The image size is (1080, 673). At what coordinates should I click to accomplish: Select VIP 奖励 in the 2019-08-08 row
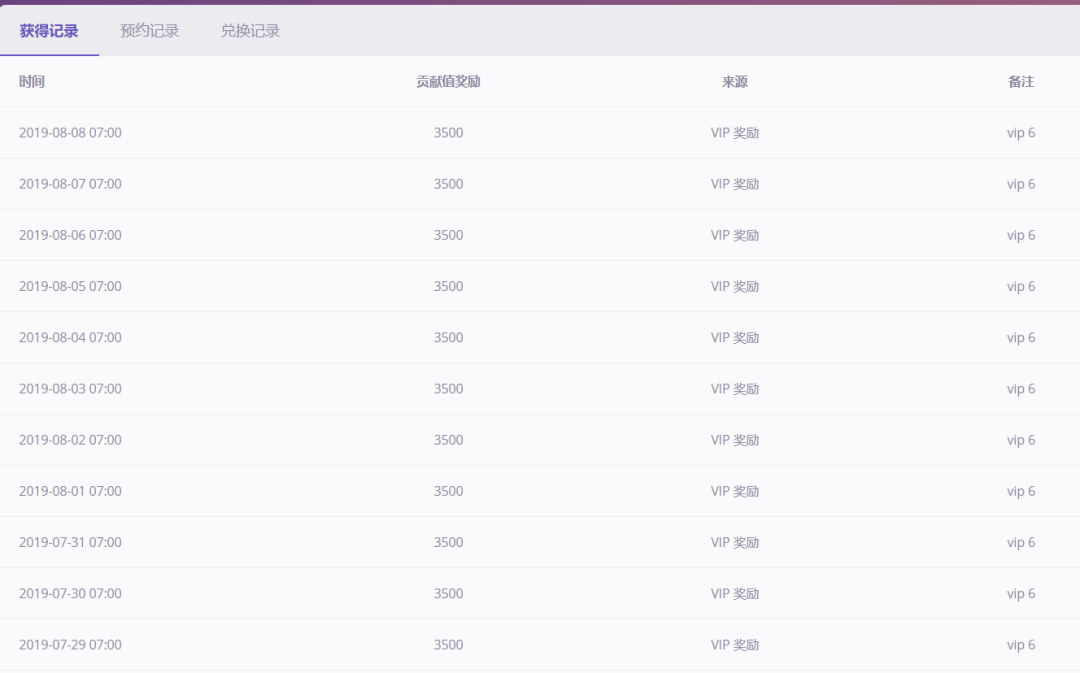(735, 132)
